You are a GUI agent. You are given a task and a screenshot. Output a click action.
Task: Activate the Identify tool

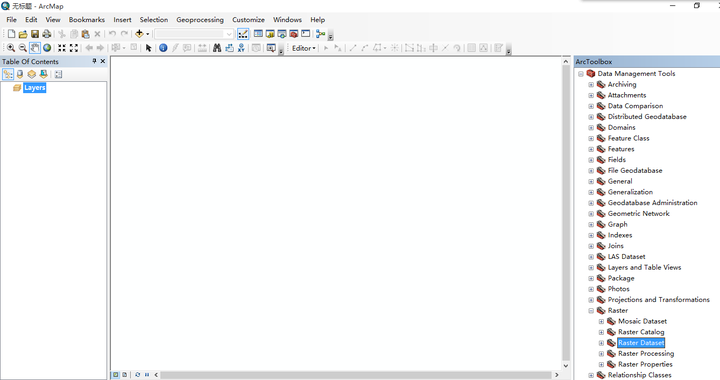163,48
